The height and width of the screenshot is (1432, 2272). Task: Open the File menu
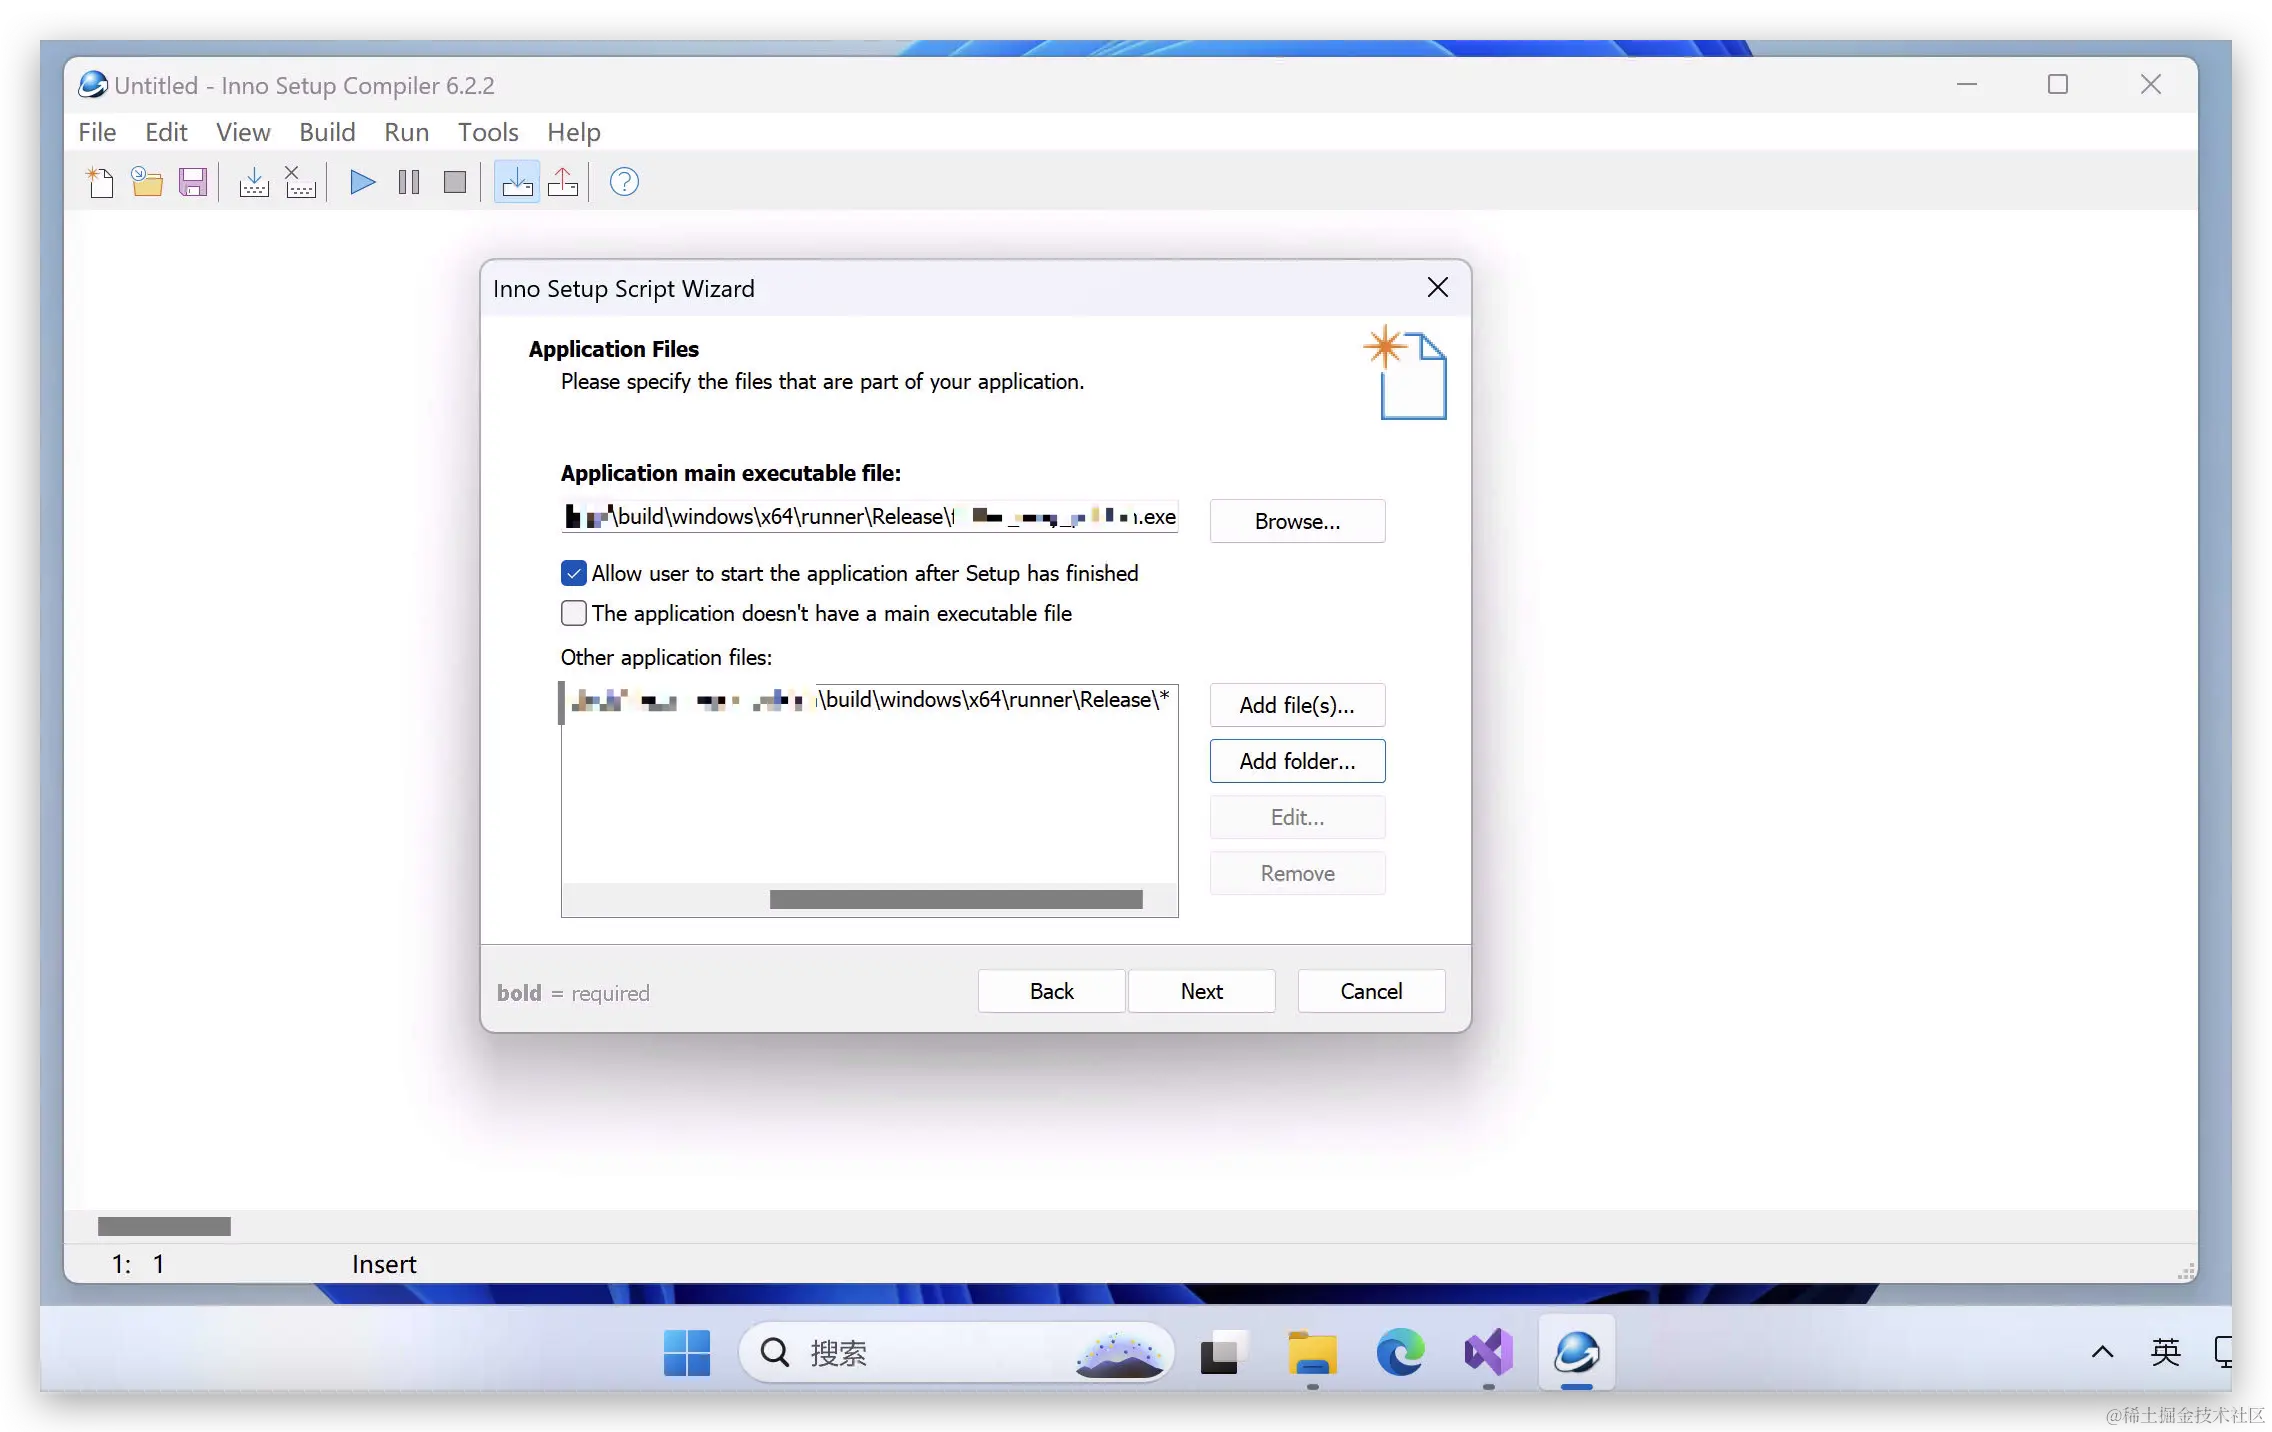click(97, 132)
